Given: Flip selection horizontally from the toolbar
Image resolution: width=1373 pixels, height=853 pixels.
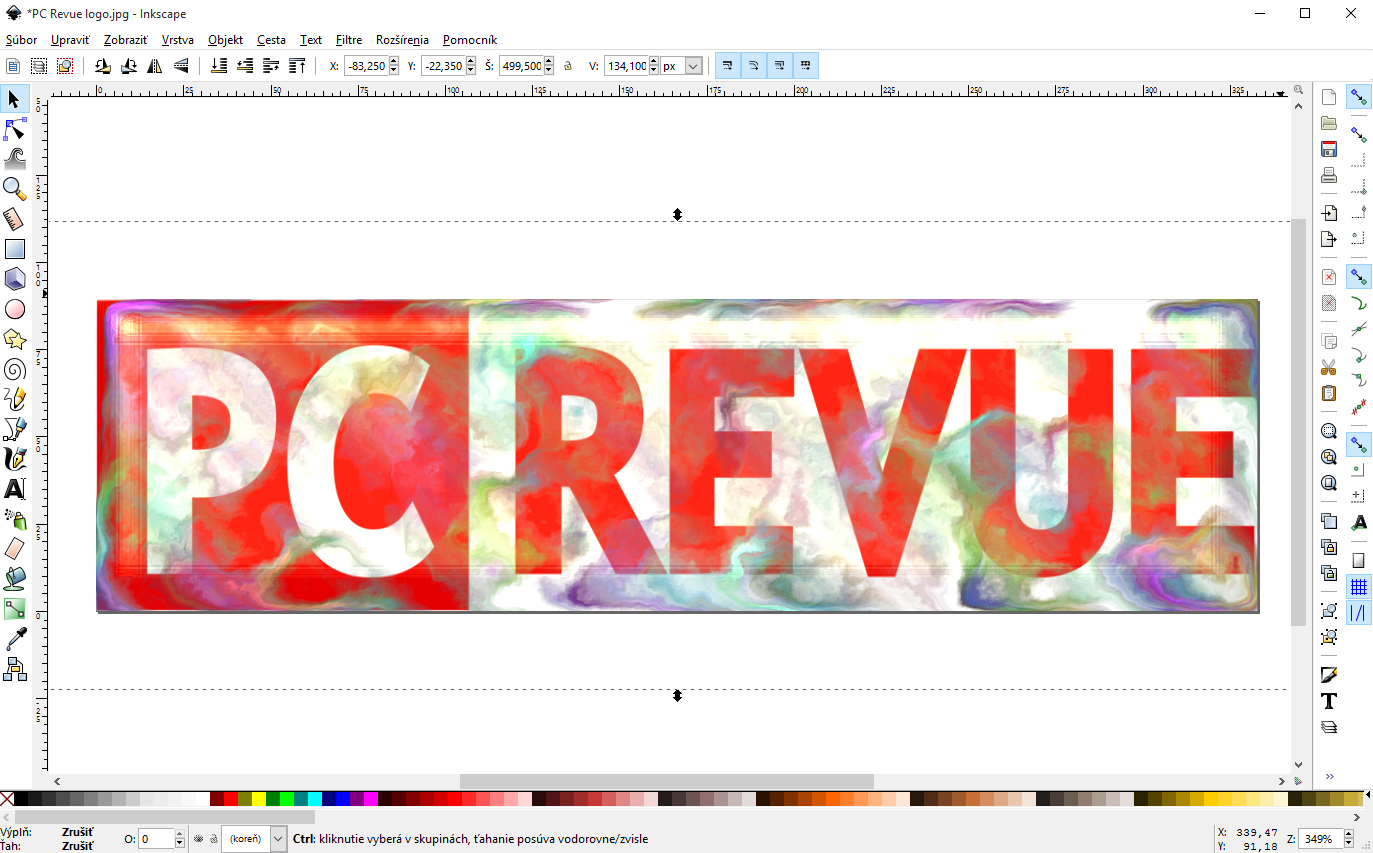Looking at the screenshot, I should coord(155,66).
